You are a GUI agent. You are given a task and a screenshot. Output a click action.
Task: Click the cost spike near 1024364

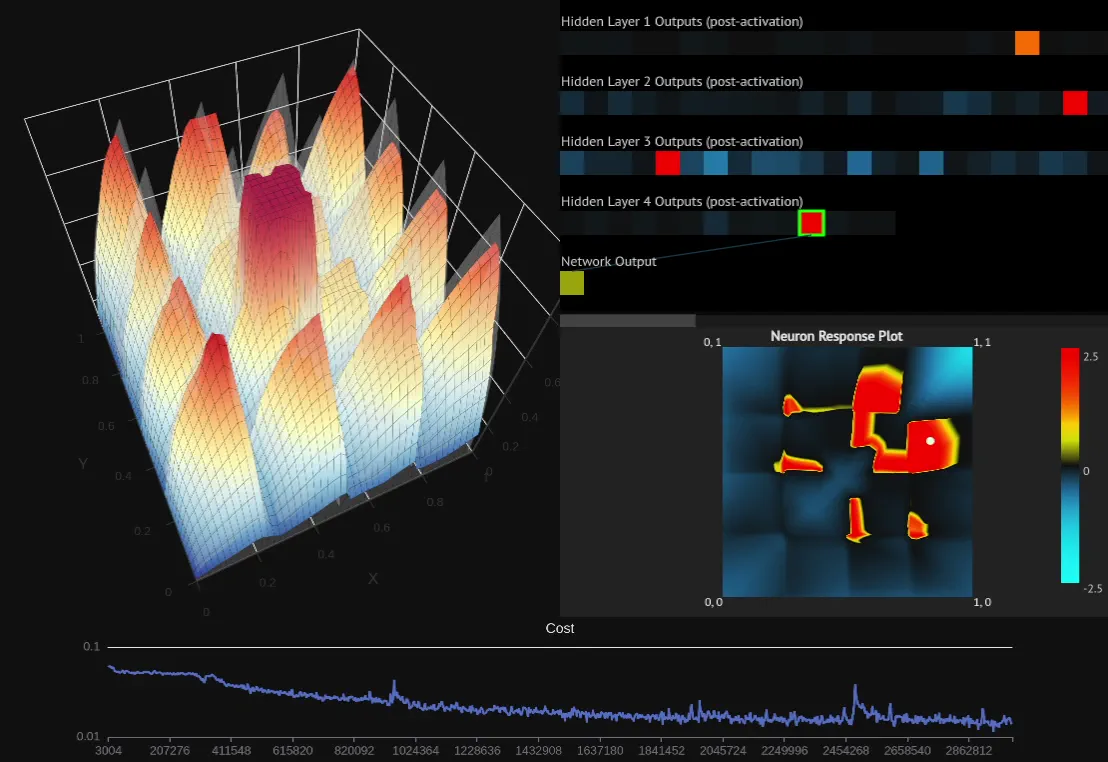(394, 689)
